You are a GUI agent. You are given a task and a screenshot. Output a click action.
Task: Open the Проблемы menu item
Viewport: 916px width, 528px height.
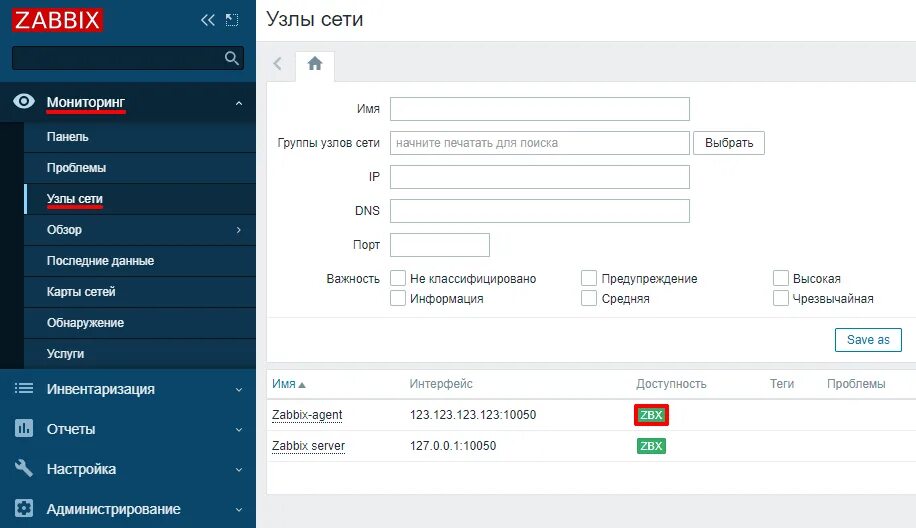(x=140, y=168)
